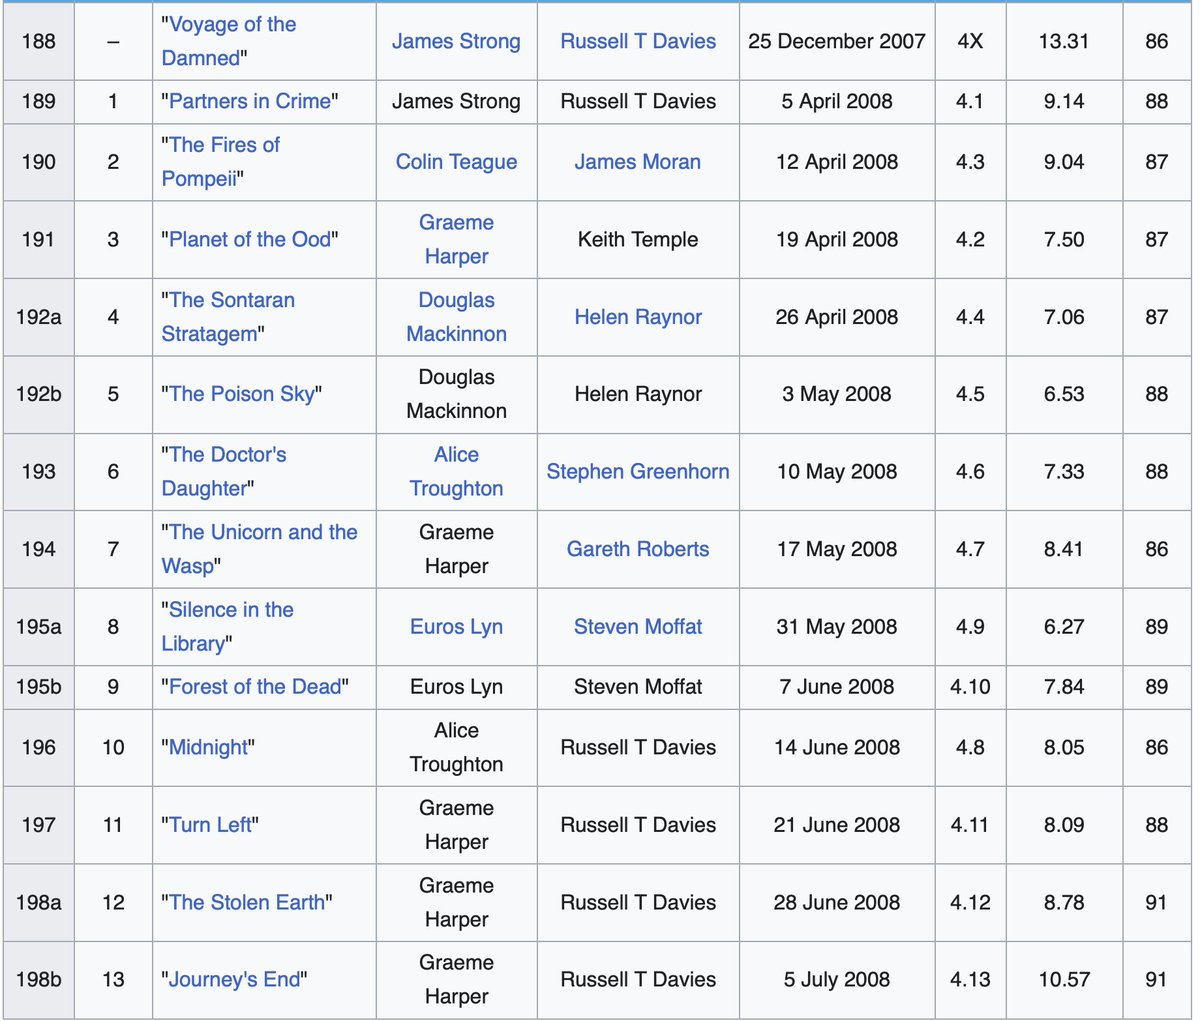This screenshot has height=1021, width=1200.
Task: Select the "31 May 2008" date cell
Action: [837, 627]
